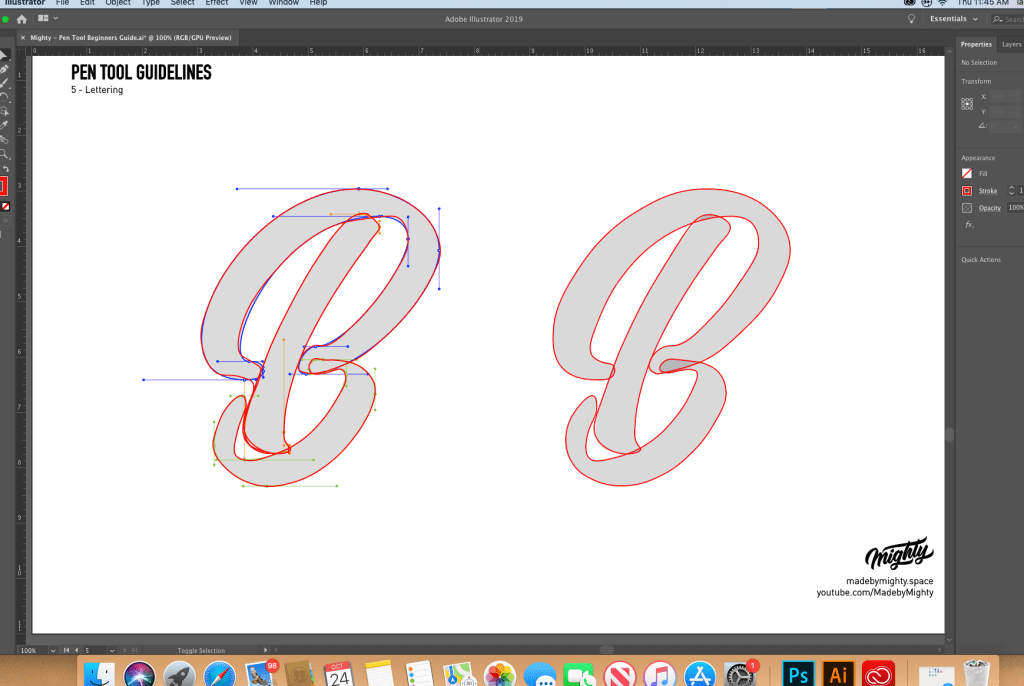Click the Fill swatch in Appearance
Image resolution: width=1024 pixels, height=686 pixels.
[967, 173]
